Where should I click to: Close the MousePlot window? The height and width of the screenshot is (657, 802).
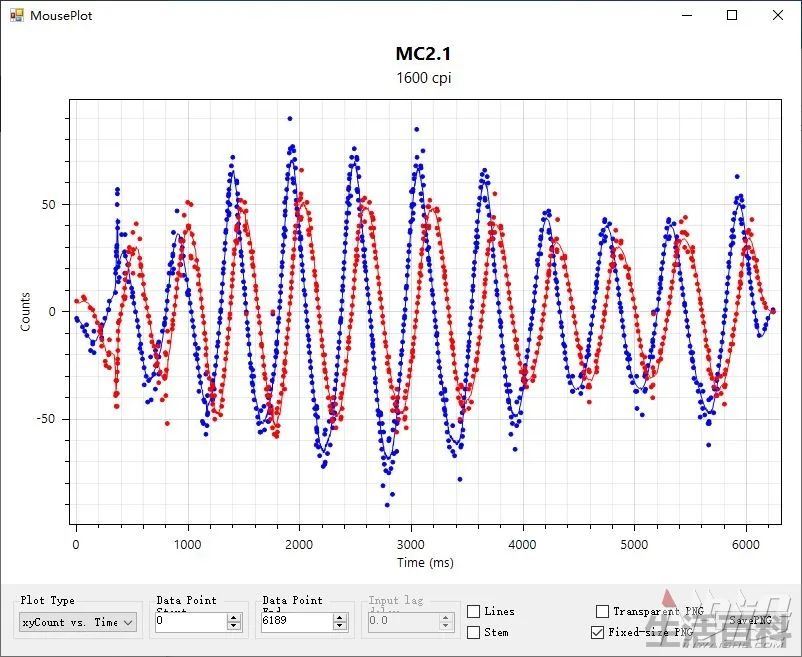(777, 15)
